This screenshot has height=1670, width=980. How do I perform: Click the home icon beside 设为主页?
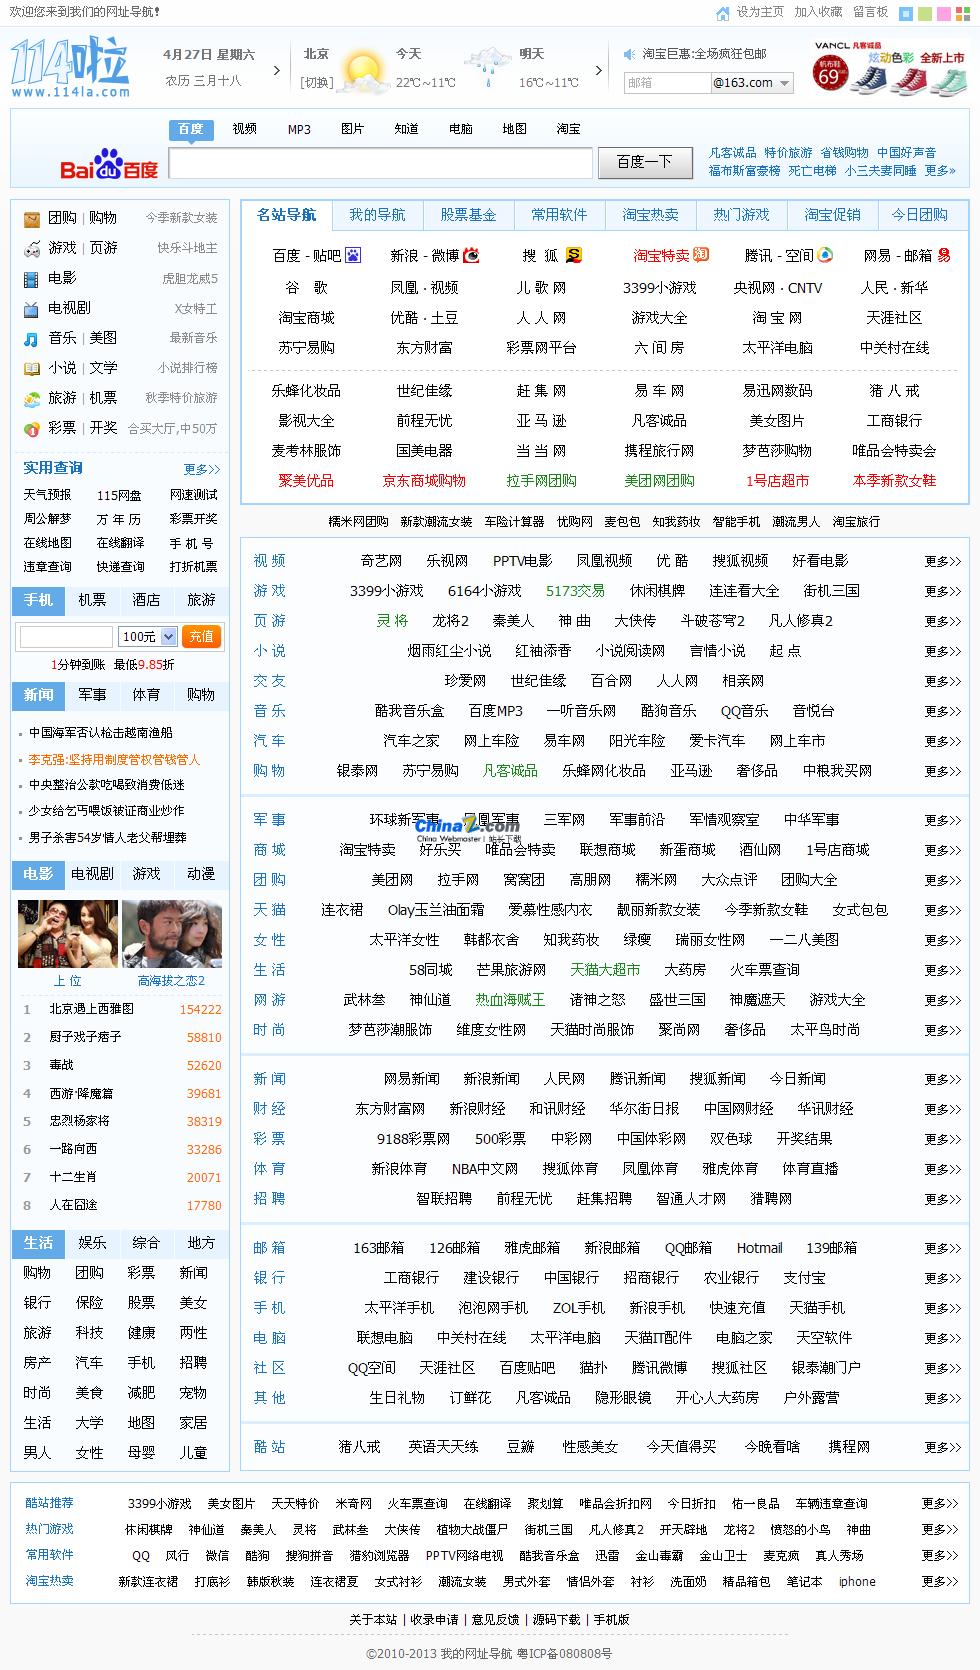point(723,13)
